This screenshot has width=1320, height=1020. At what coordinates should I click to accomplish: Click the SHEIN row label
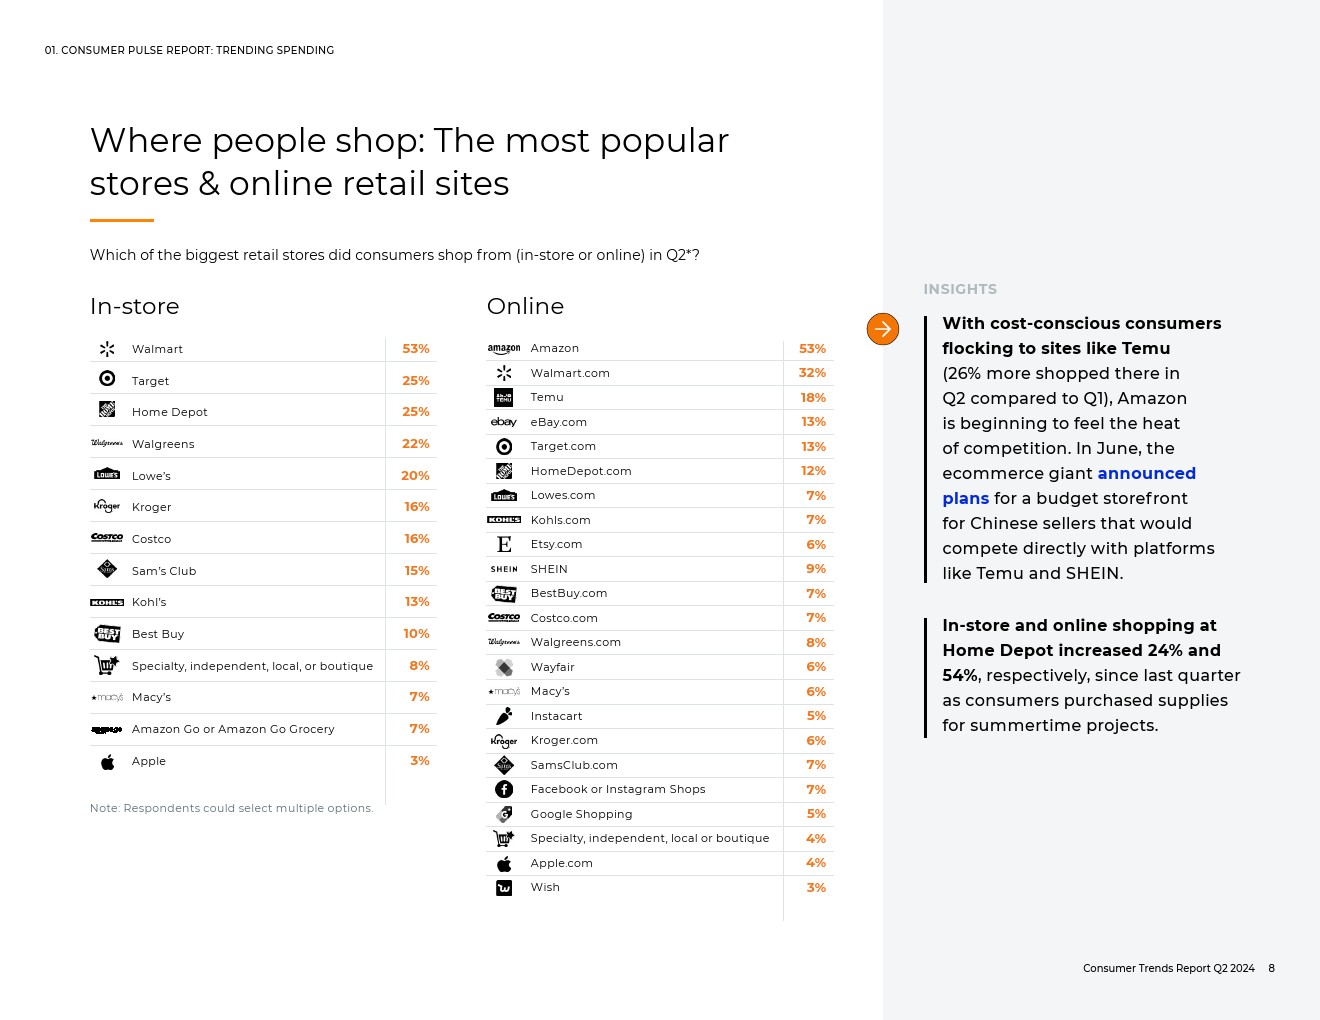pos(549,569)
